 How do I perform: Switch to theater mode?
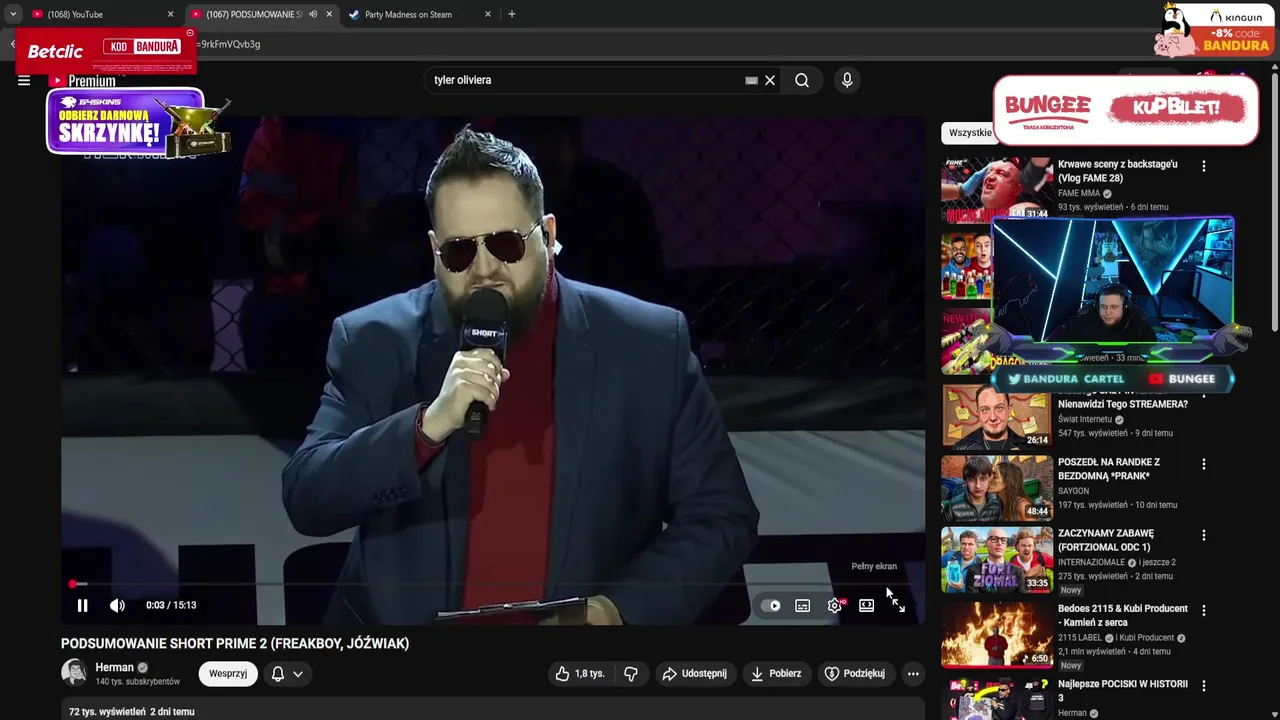point(866,605)
